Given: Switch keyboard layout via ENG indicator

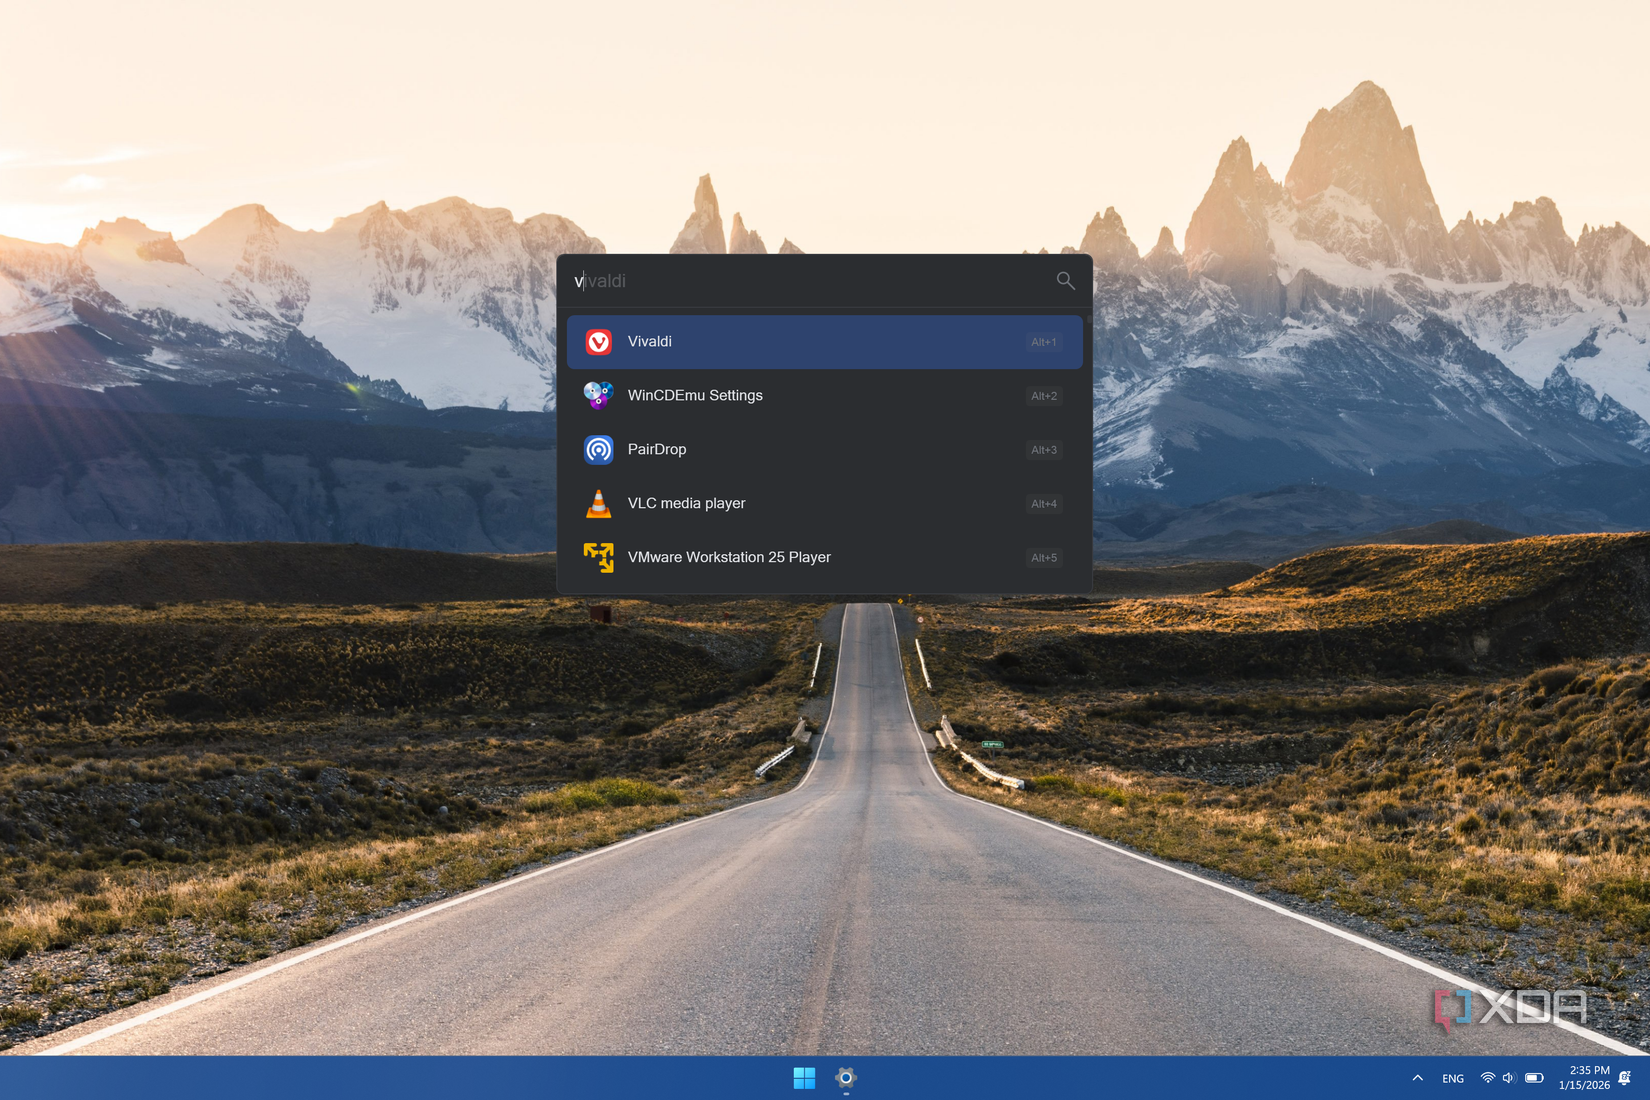Looking at the screenshot, I should [1452, 1078].
